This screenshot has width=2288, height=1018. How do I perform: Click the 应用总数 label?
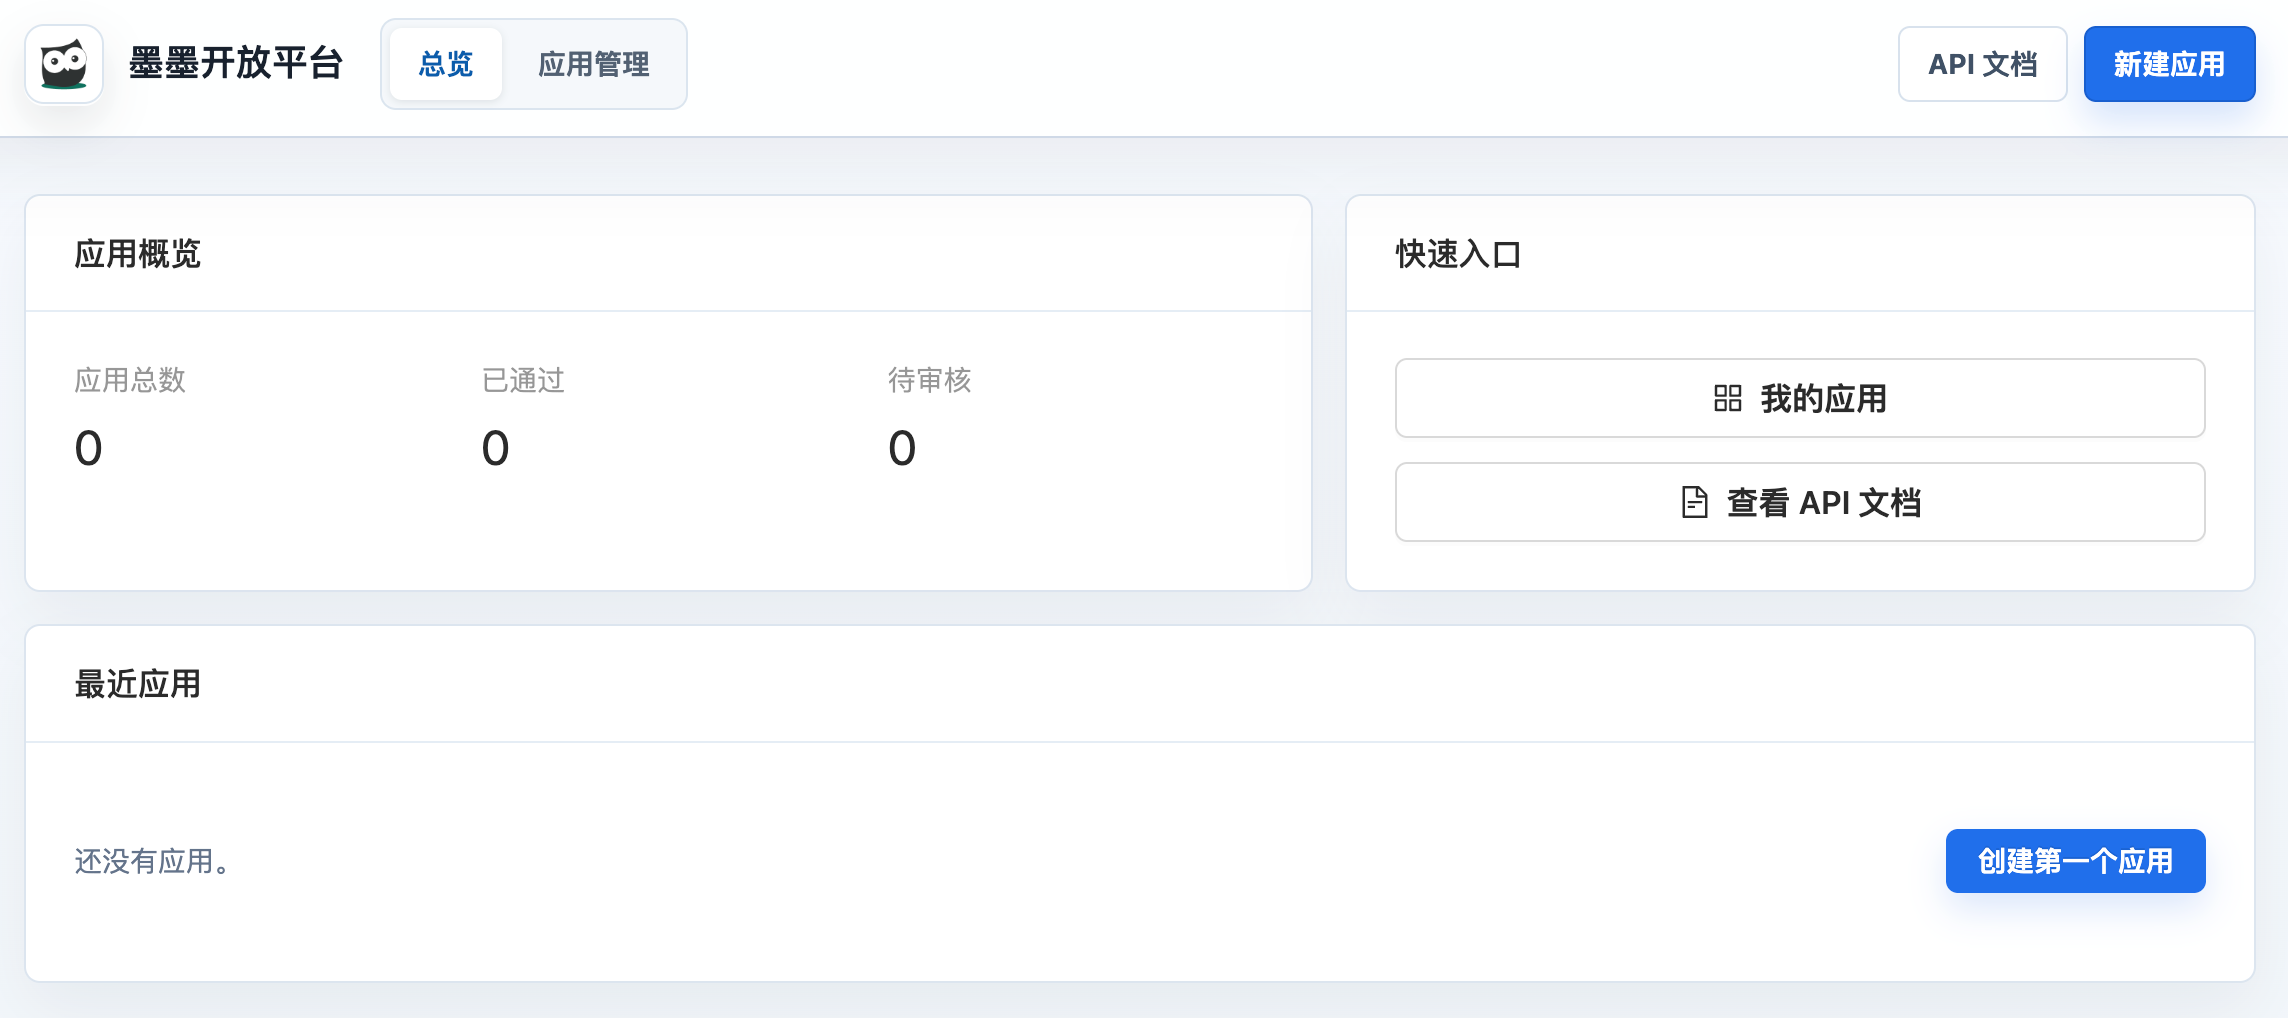[x=130, y=380]
